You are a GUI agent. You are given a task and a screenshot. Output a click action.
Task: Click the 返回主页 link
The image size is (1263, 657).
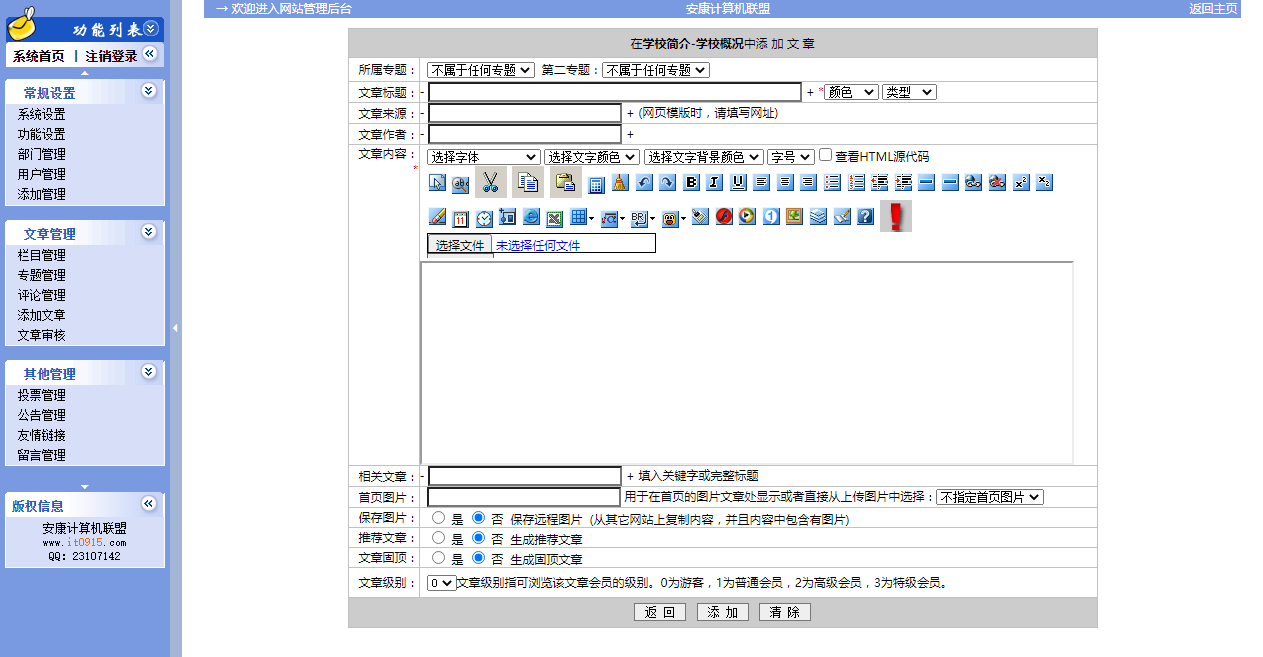(1212, 9)
